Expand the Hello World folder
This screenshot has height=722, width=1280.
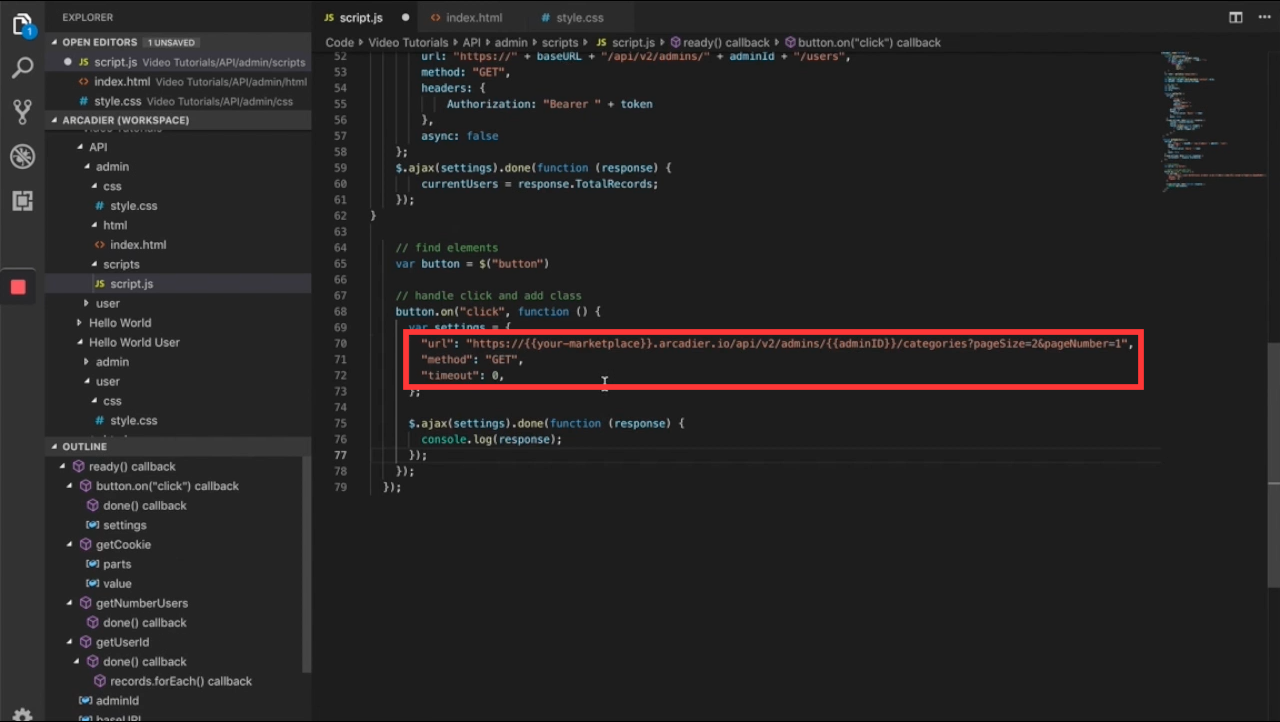pos(79,323)
